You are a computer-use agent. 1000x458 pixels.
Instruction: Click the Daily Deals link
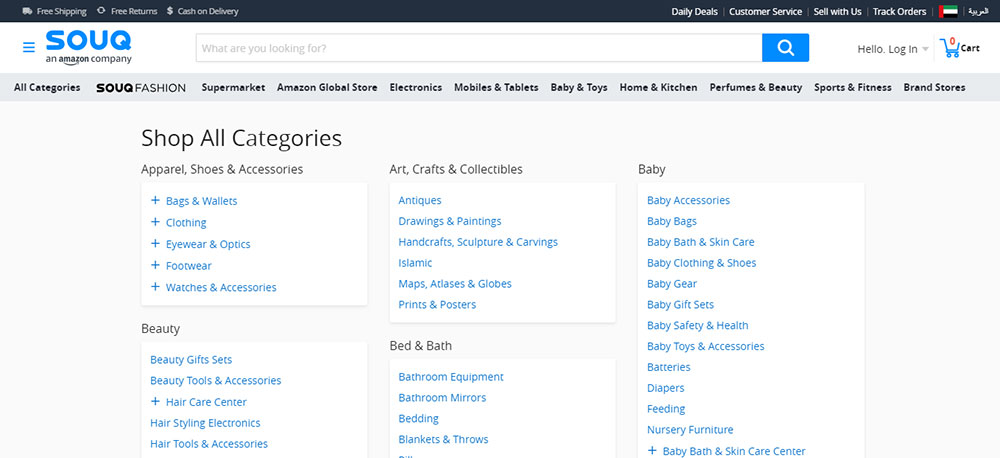tap(695, 11)
